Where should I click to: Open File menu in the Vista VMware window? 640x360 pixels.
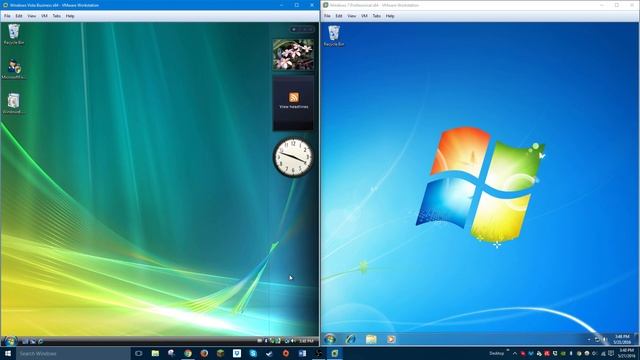coord(7,16)
